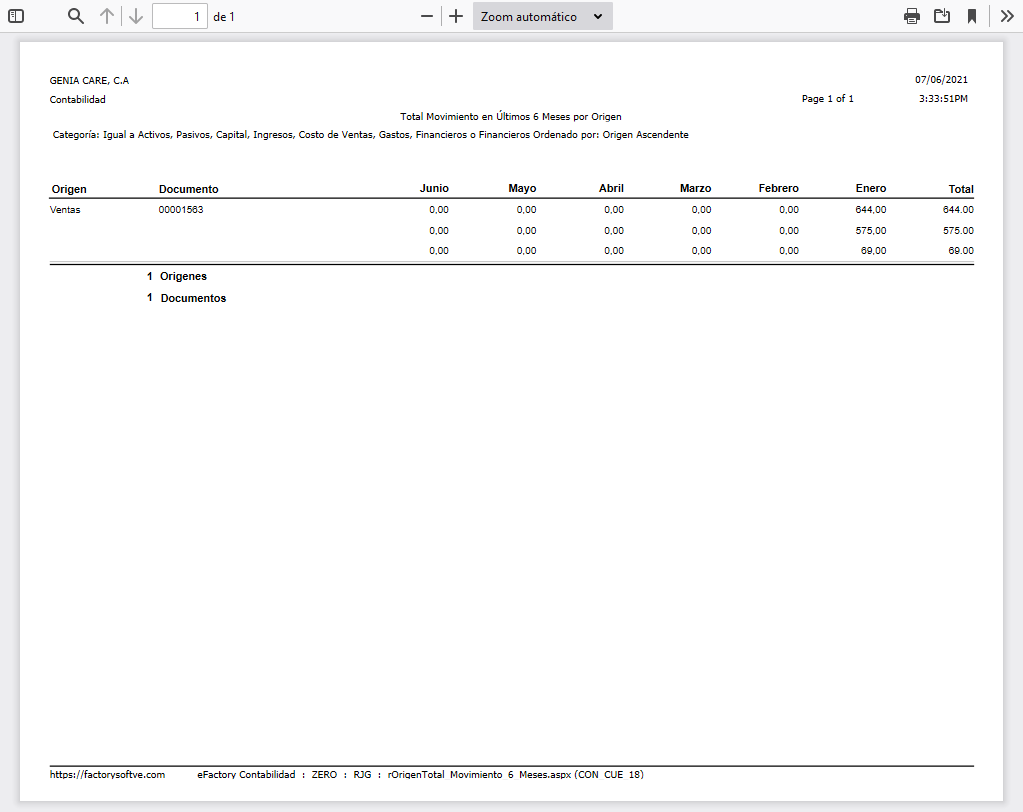Zoom in with the plus button

coord(456,16)
